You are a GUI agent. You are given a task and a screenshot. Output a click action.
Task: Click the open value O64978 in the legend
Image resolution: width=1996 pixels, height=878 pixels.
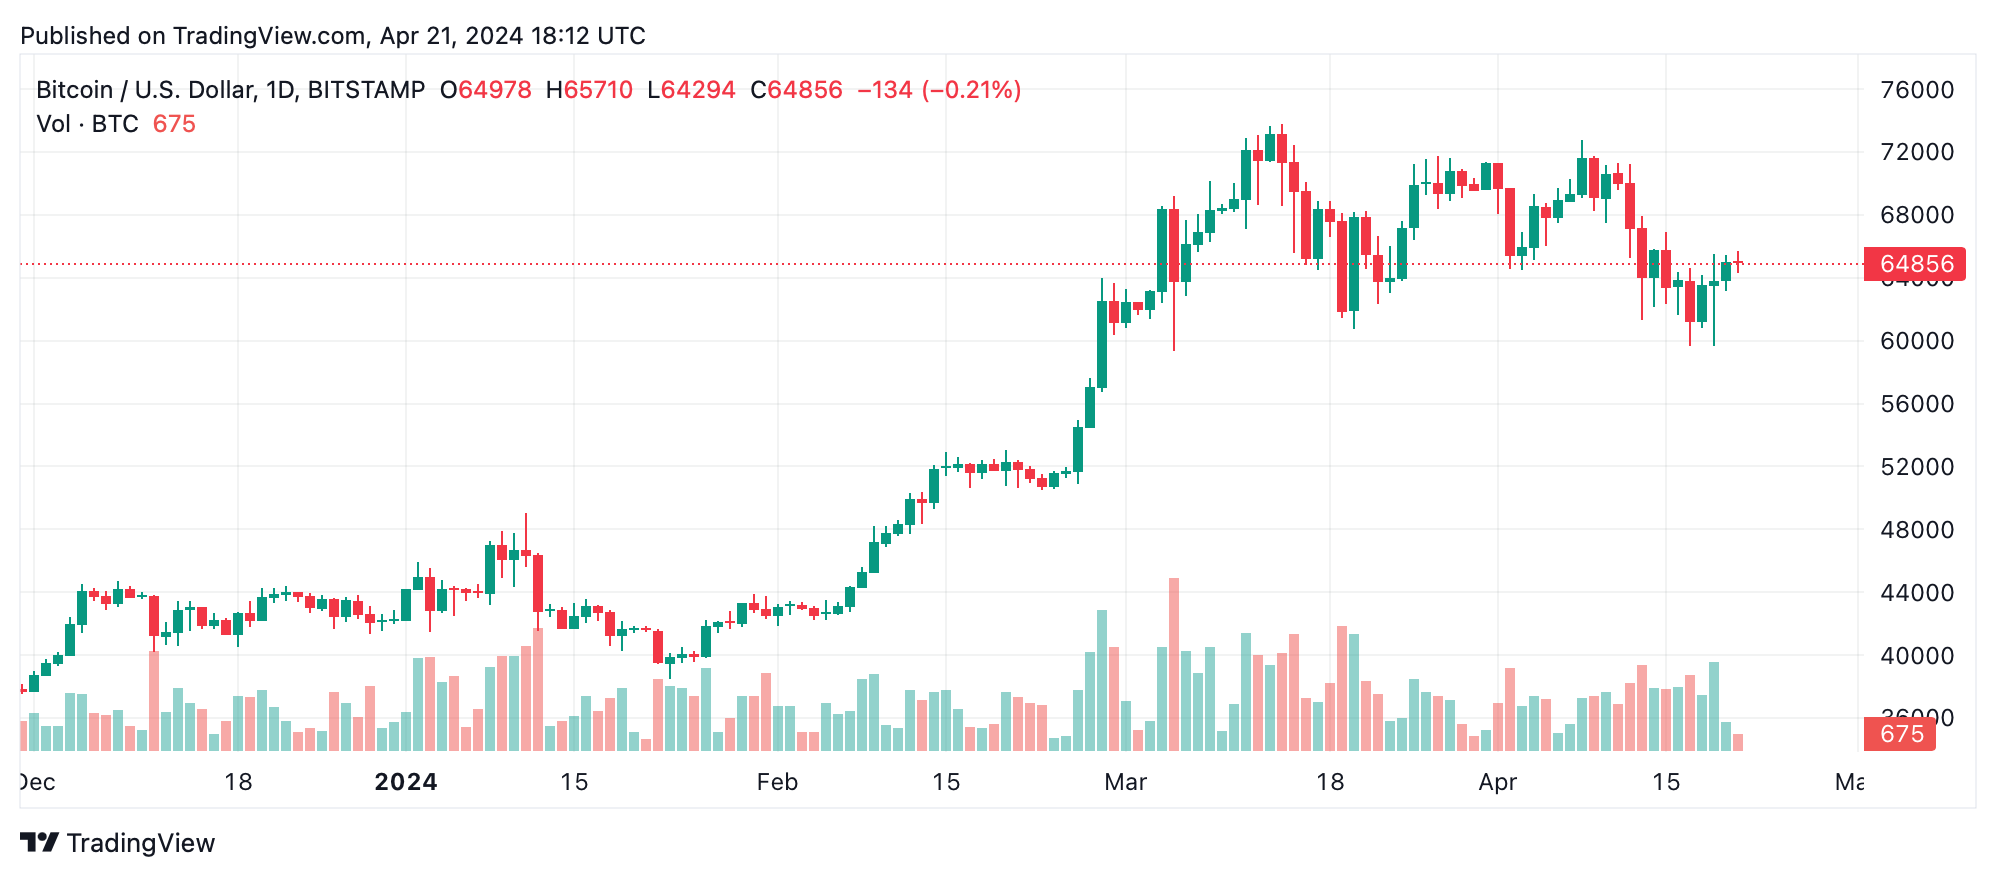click(486, 90)
